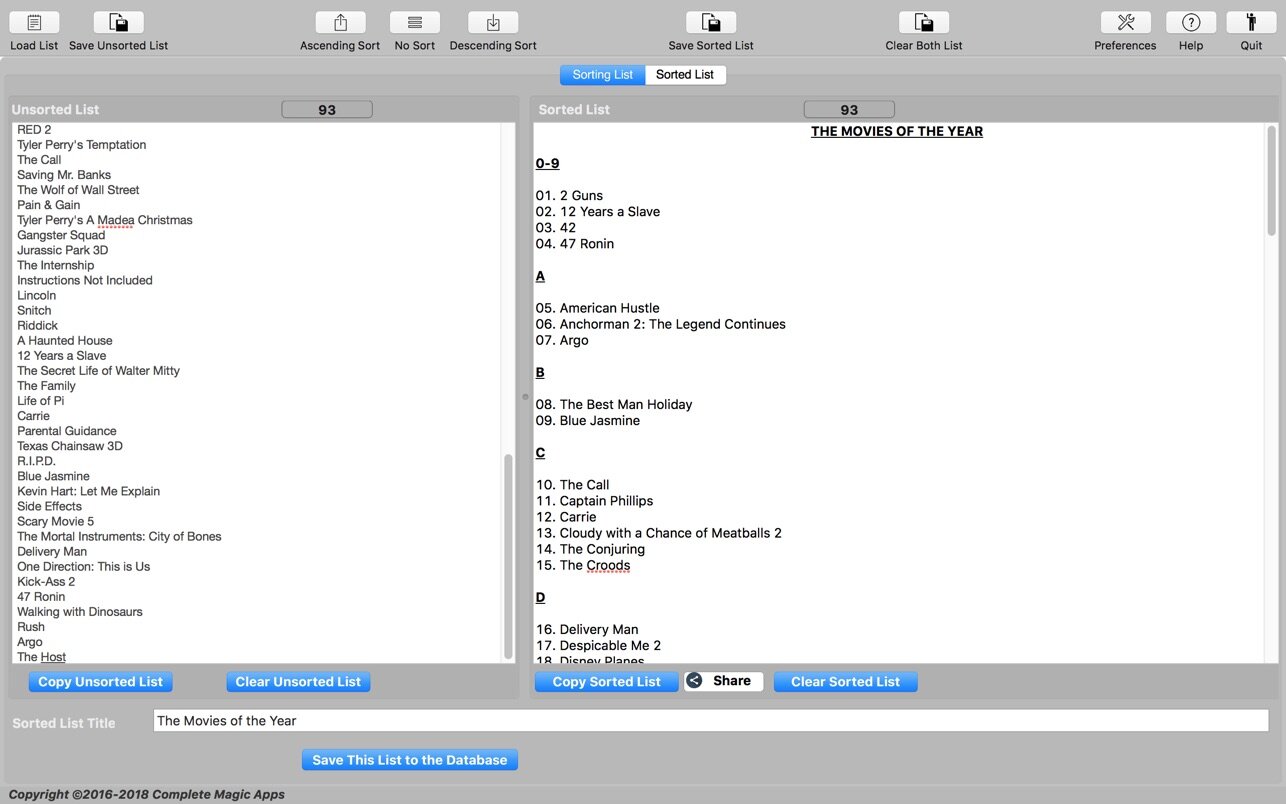Select the Sorting List tab

pyautogui.click(x=603, y=75)
